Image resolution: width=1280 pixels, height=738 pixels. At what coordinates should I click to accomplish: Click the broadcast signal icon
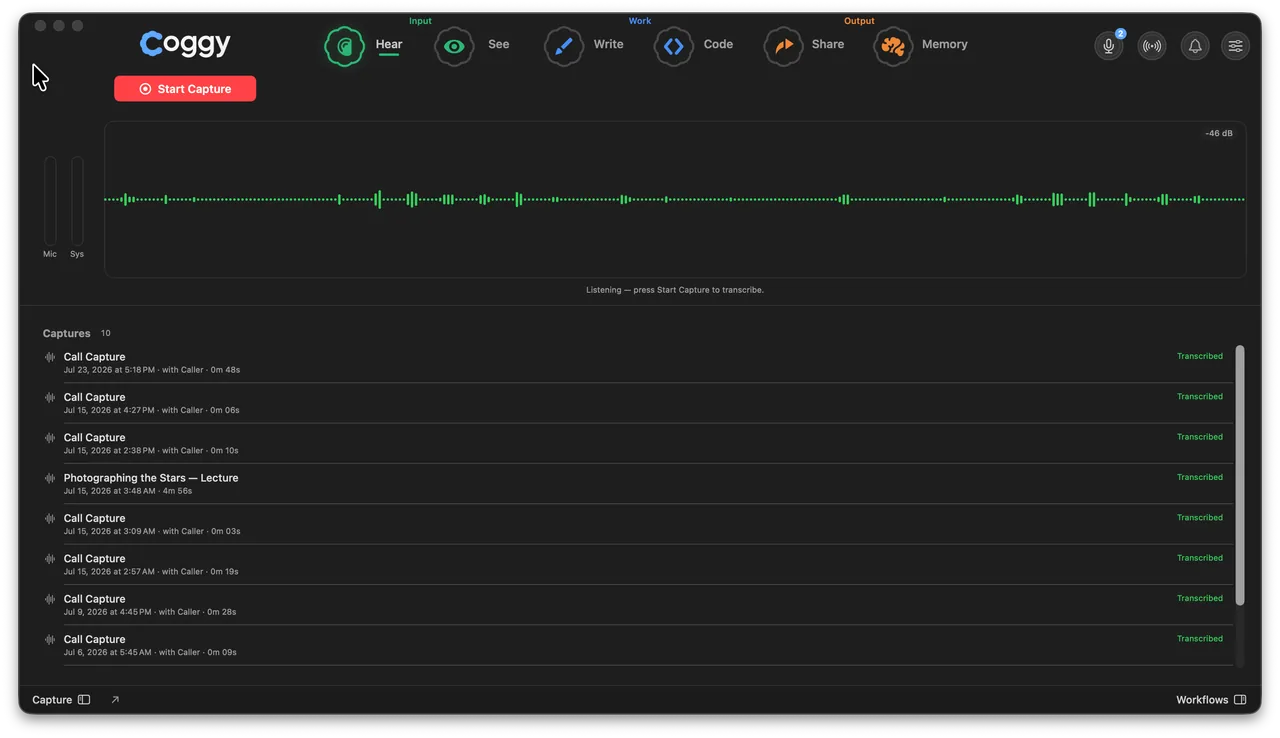1152,46
